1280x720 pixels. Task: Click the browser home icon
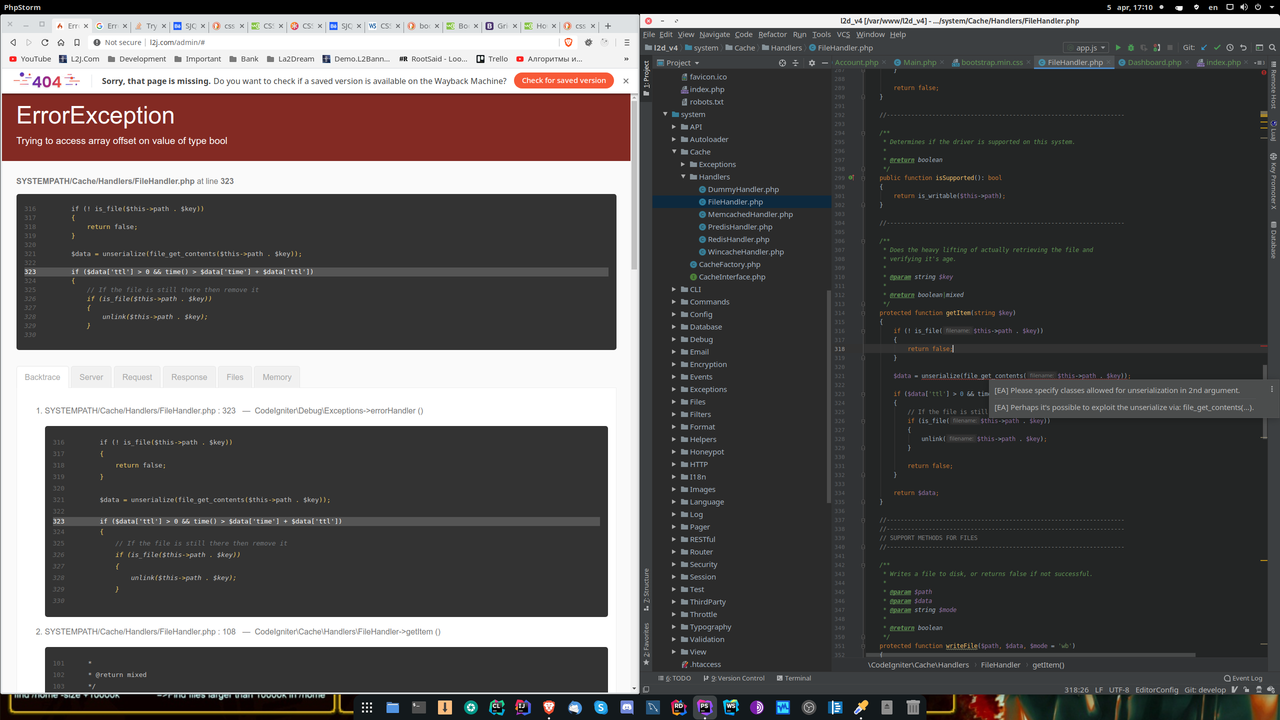[61, 42]
